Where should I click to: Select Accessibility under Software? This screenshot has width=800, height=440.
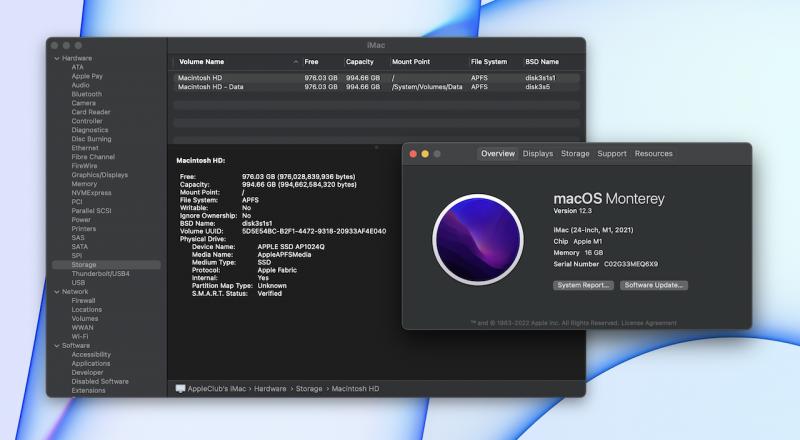click(91, 355)
